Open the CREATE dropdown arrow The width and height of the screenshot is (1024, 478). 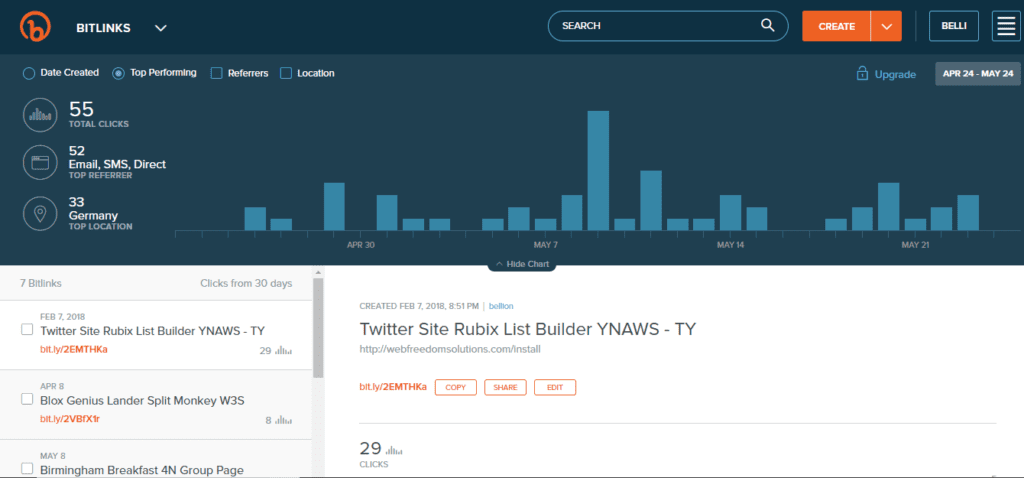[886, 27]
